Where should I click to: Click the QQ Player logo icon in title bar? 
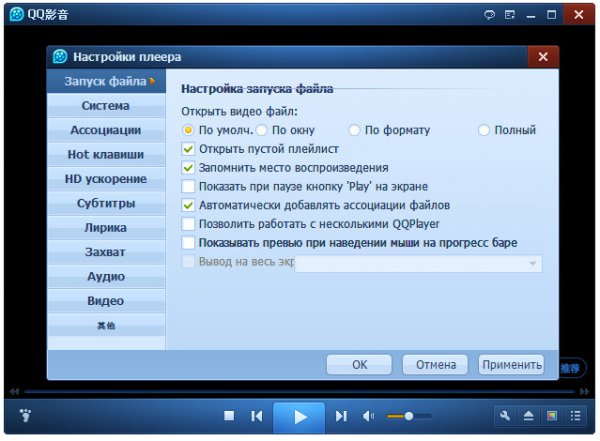(x=16, y=15)
